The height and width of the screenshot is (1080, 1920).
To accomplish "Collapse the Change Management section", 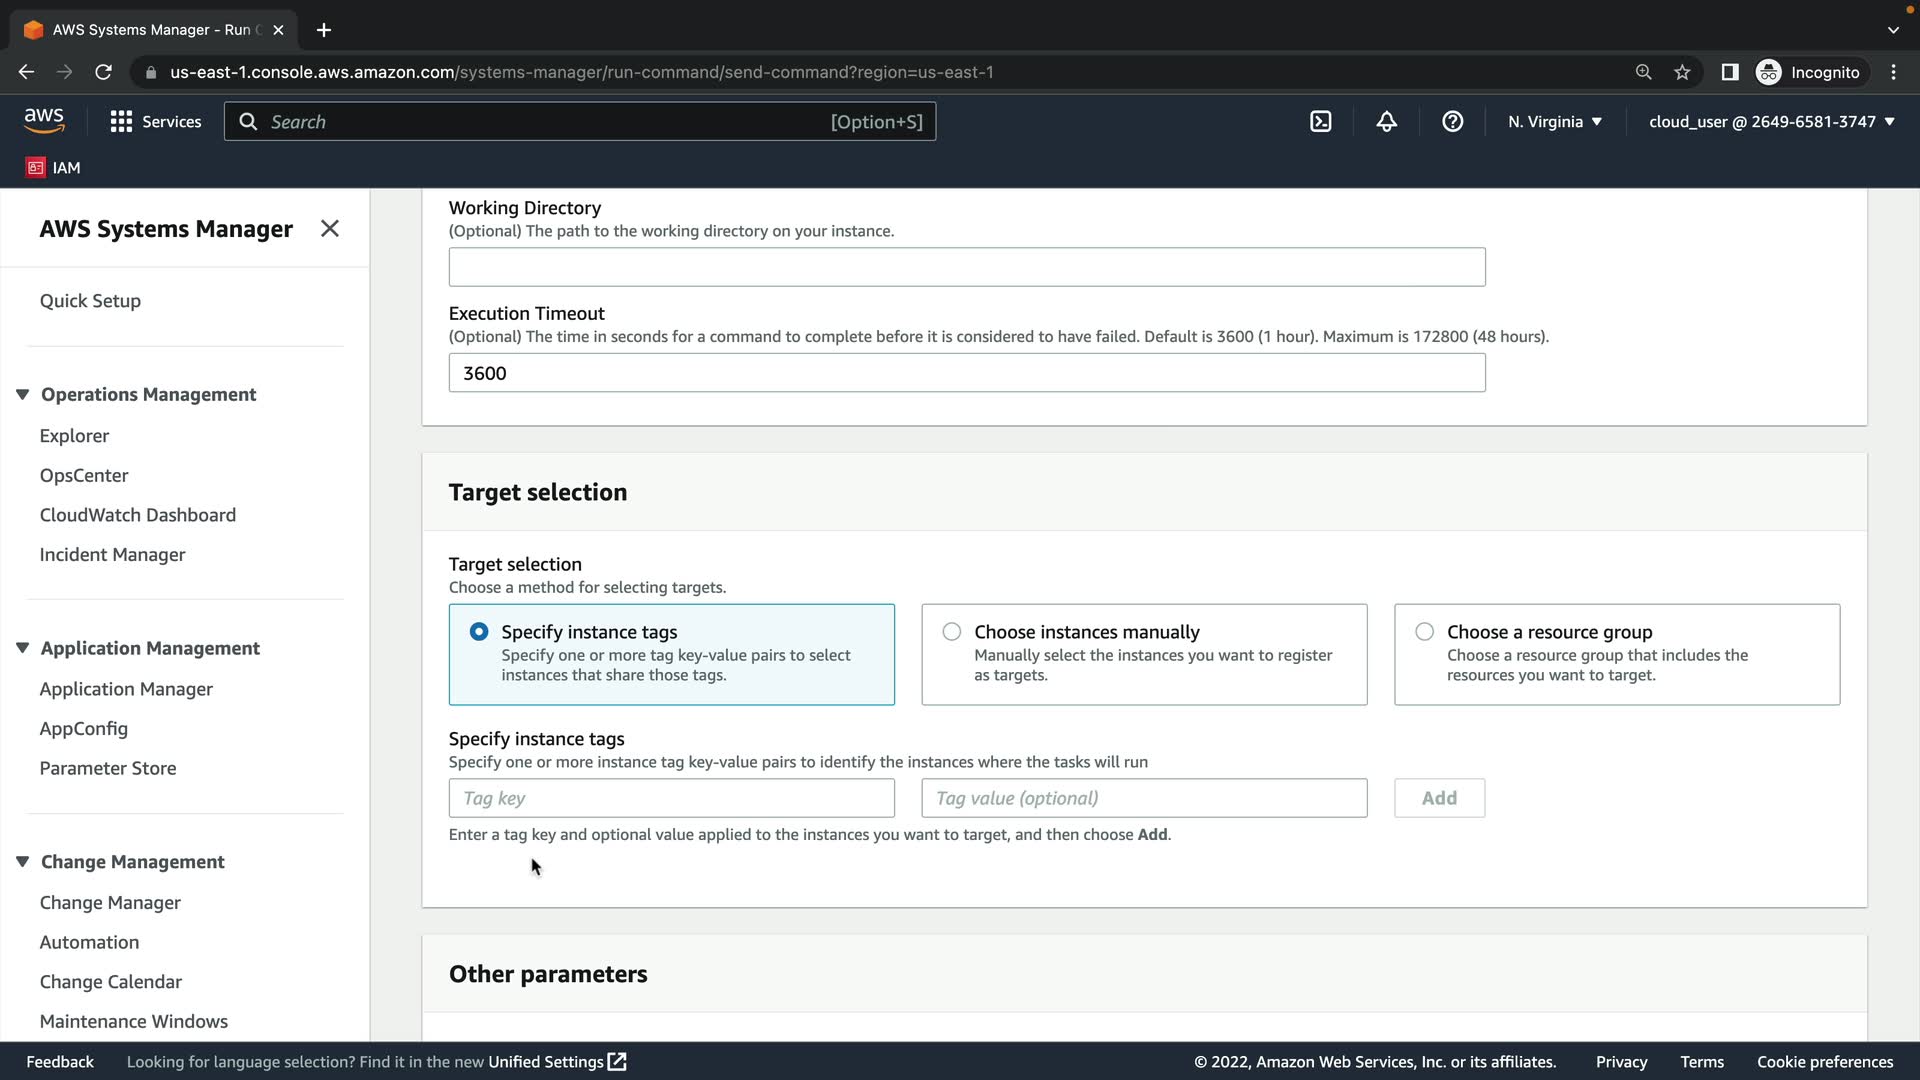I will coord(22,862).
